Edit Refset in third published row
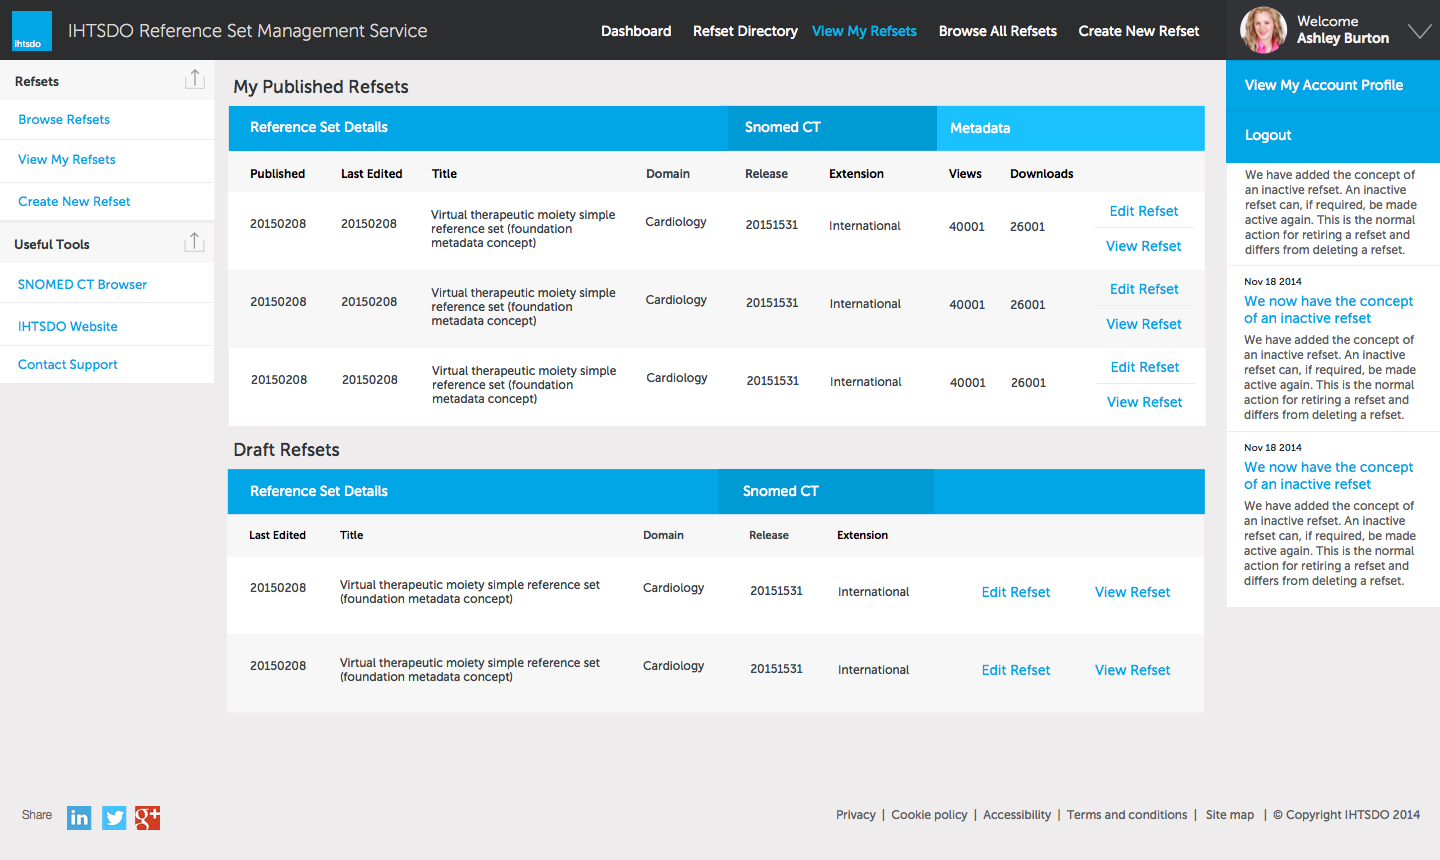 point(1145,367)
